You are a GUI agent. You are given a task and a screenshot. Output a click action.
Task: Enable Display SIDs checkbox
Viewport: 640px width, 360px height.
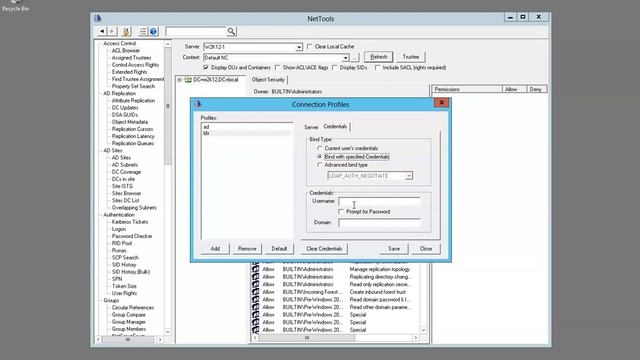(335, 67)
